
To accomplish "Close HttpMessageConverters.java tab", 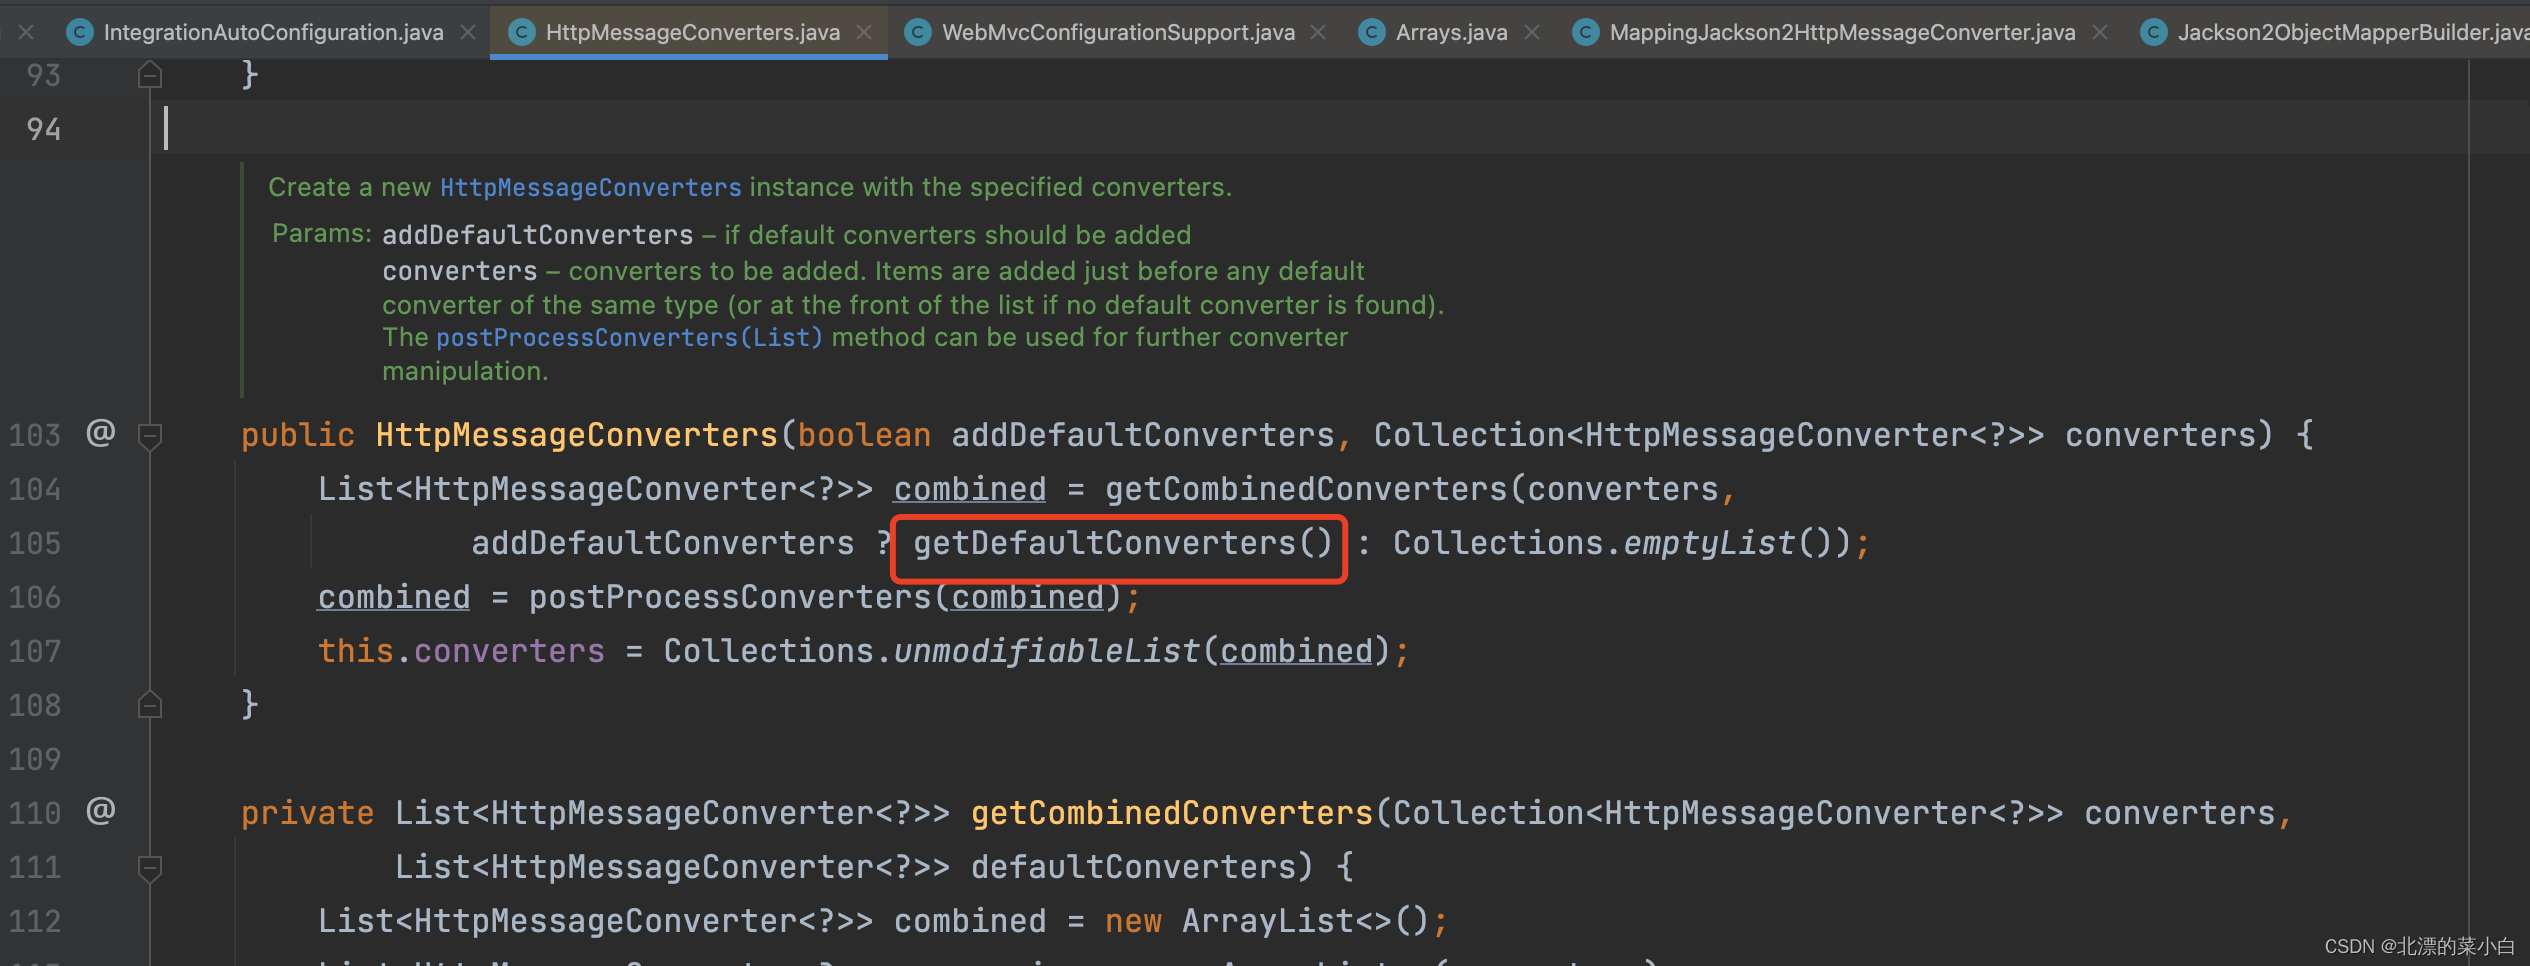I will [865, 32].
